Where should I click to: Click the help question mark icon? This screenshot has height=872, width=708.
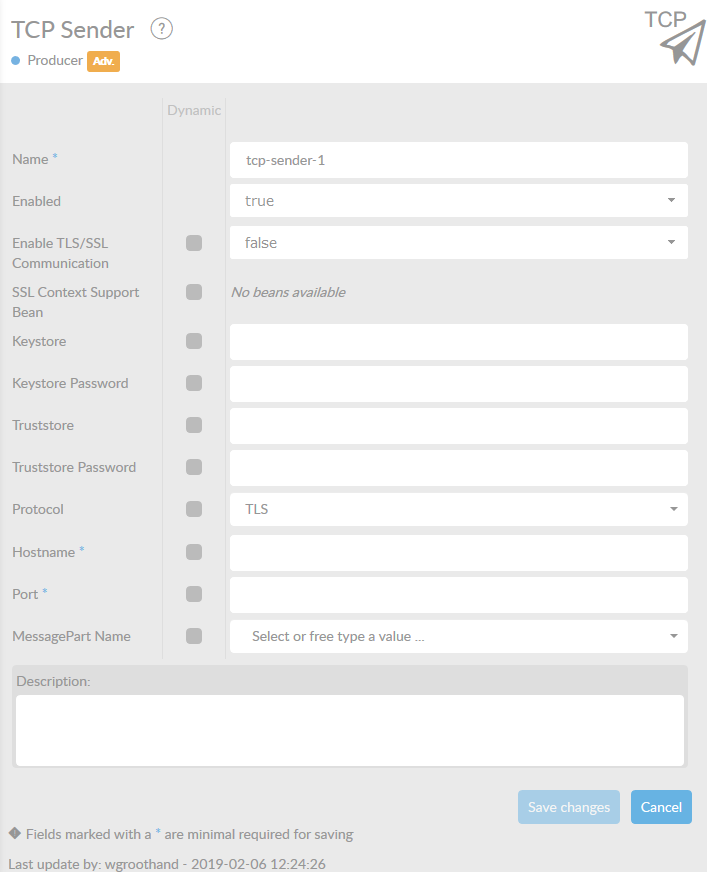pyautogui.click(x=162, y=29)
